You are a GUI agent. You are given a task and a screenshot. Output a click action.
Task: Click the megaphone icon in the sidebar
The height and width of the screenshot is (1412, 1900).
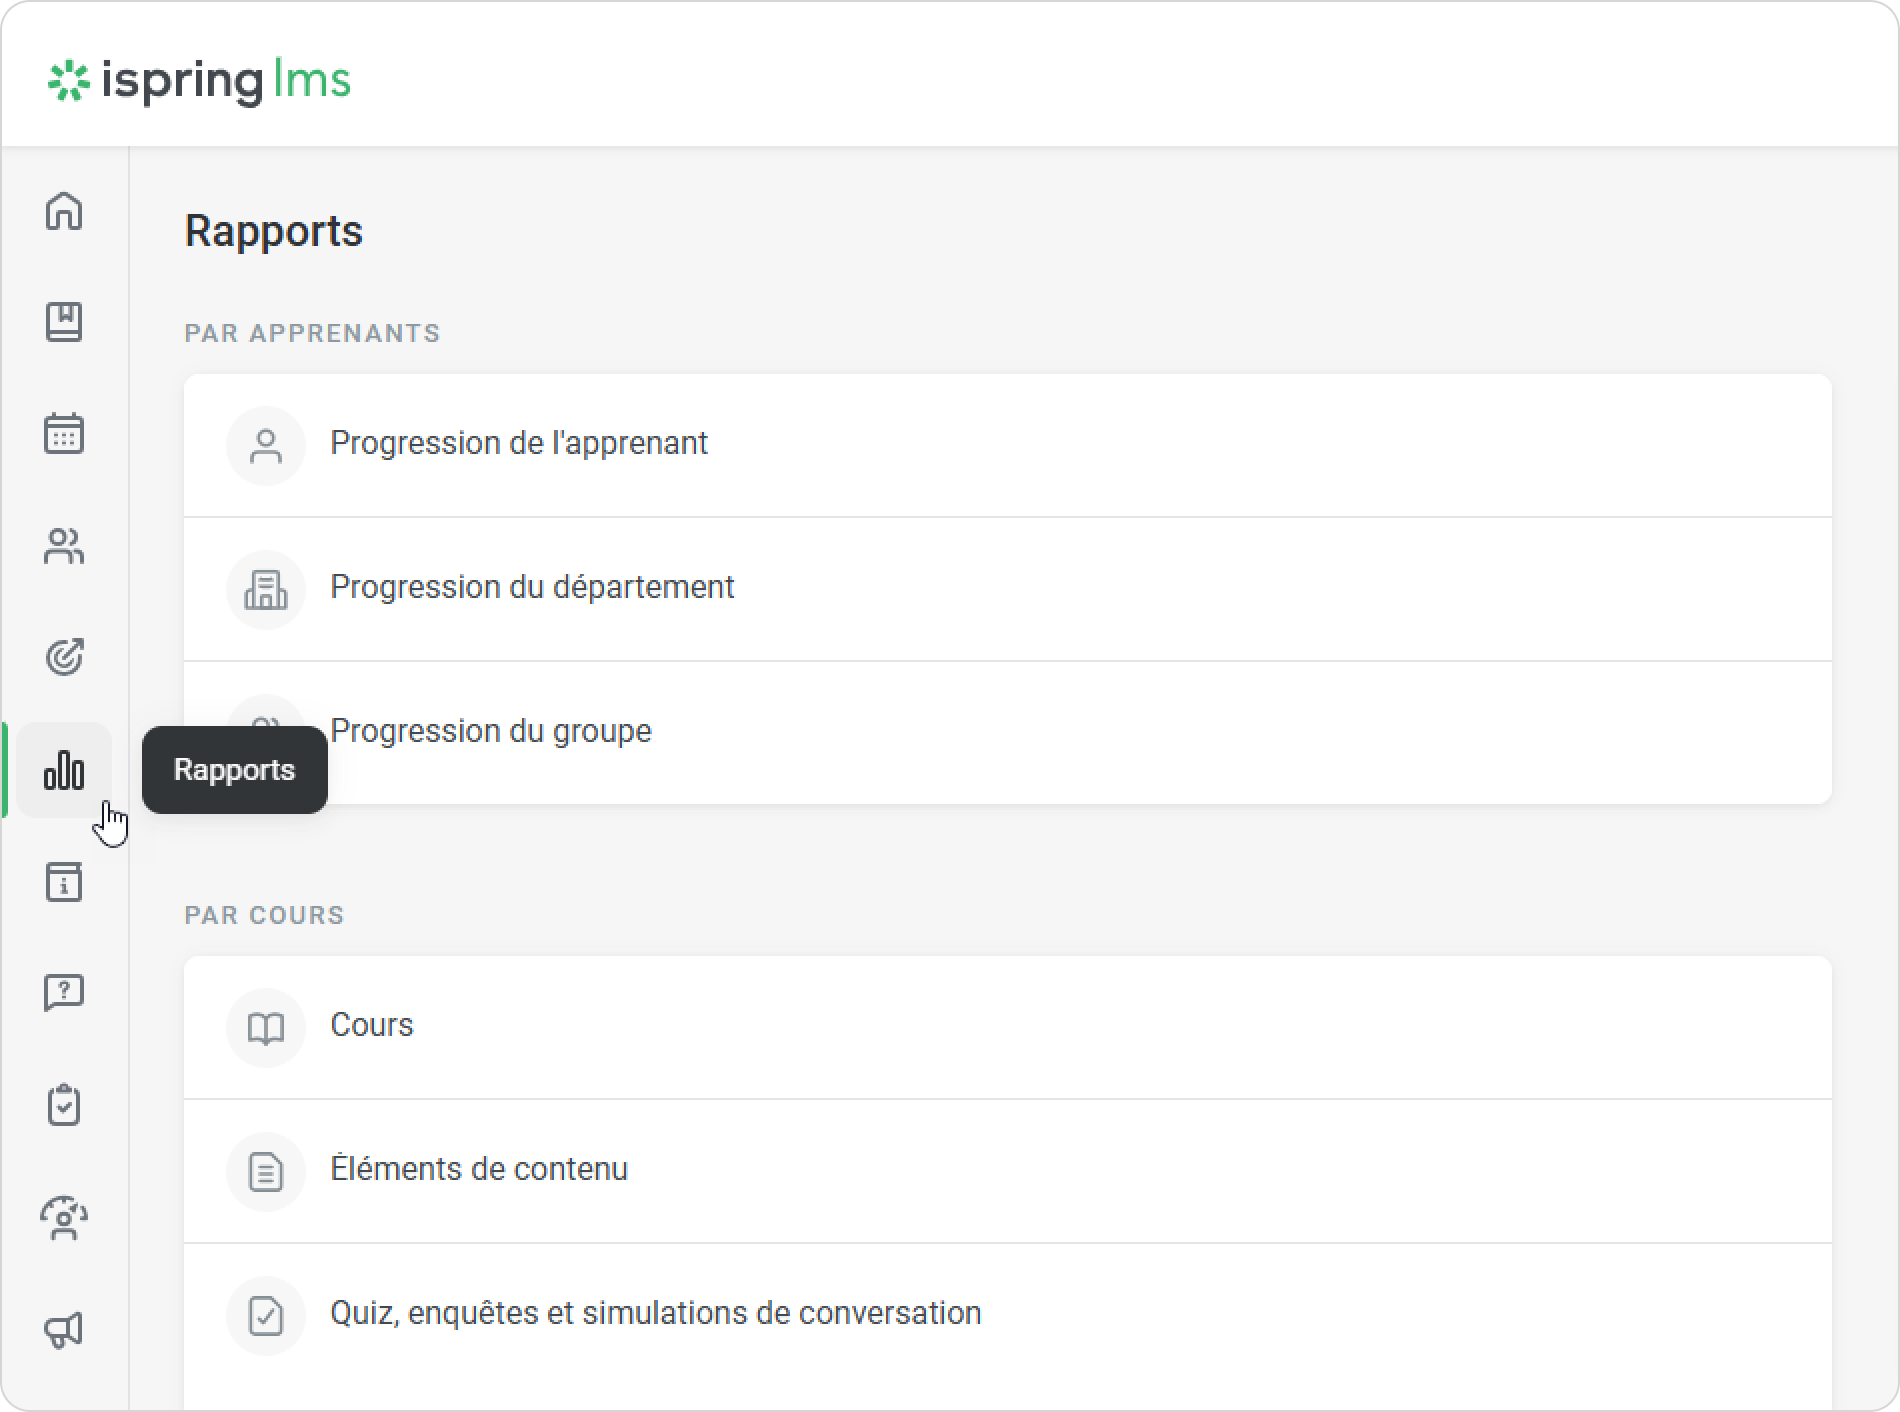tap(64, 1330)
